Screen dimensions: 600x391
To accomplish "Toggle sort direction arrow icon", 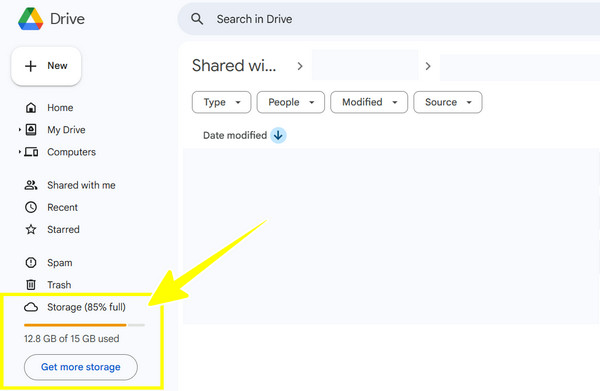I will coord(278,135).
